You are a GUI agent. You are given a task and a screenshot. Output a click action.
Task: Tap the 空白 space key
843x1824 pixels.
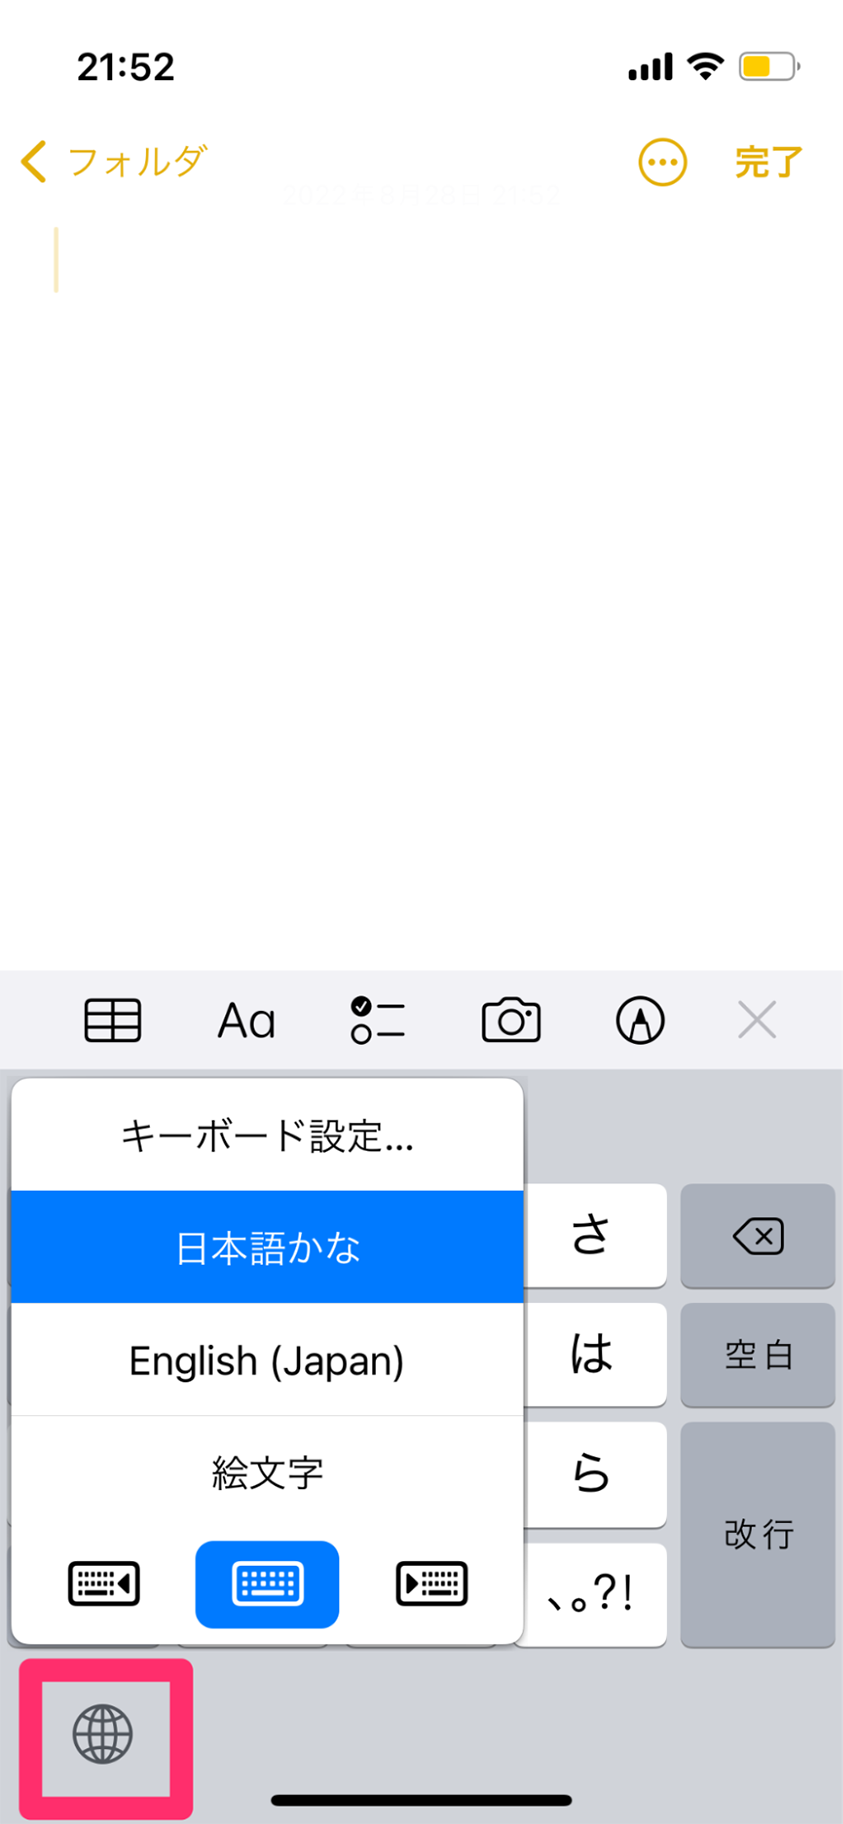(757, 1355)
